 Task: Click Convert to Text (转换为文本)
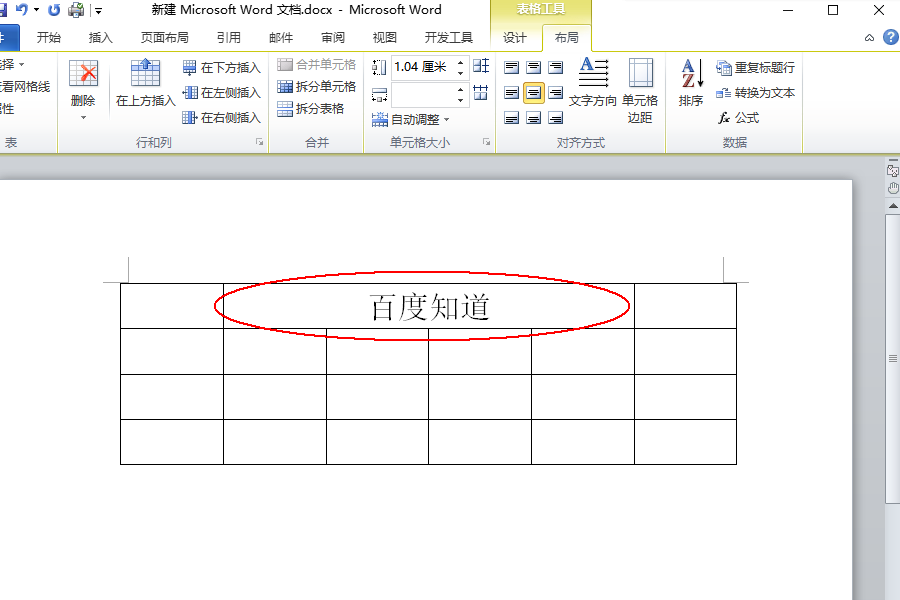coord(755,92)
